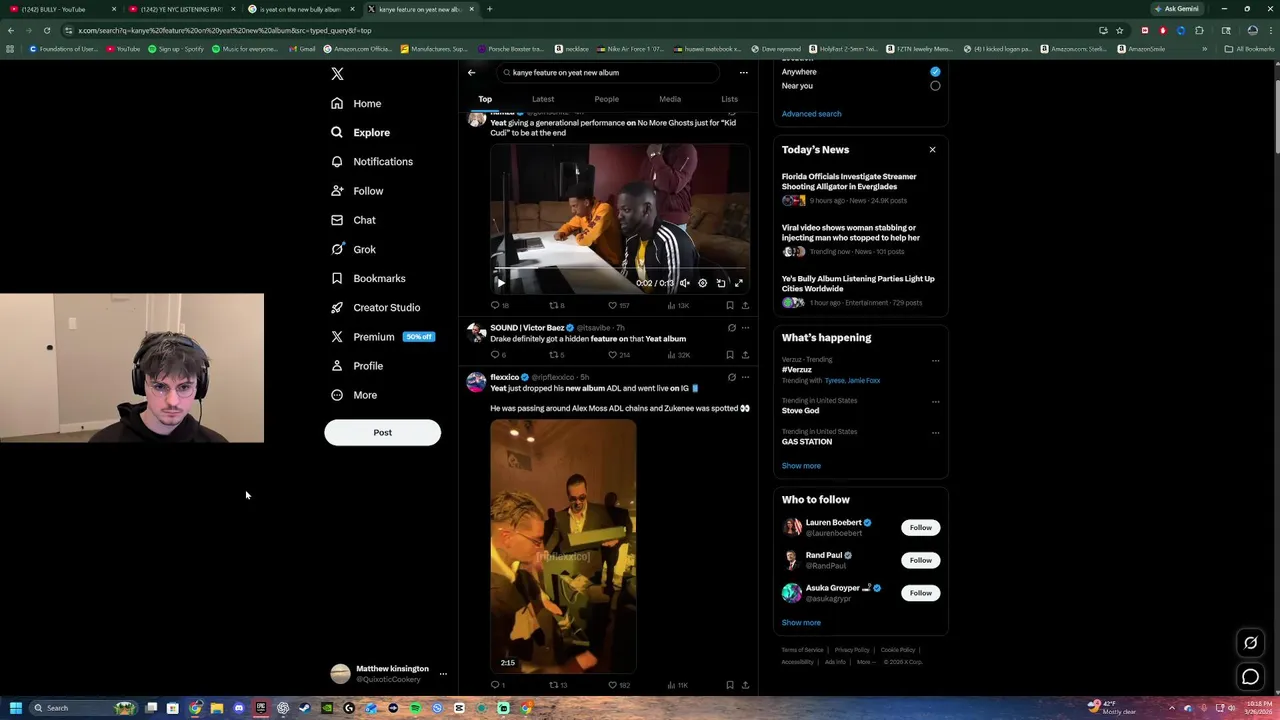Click the Post button
Image resolution: width=1280 pixels, height=720 pixels.
click(x=382, y=432)
